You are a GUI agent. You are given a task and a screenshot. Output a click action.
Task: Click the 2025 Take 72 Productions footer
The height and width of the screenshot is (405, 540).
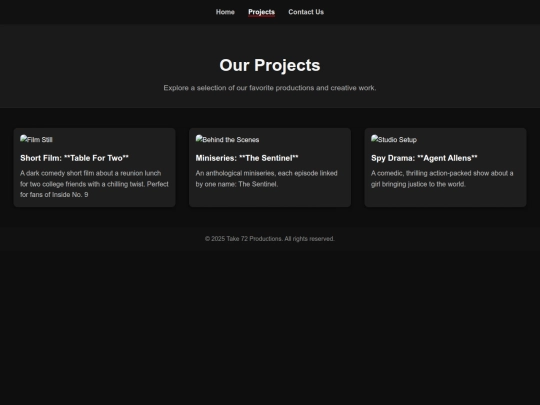270,239
